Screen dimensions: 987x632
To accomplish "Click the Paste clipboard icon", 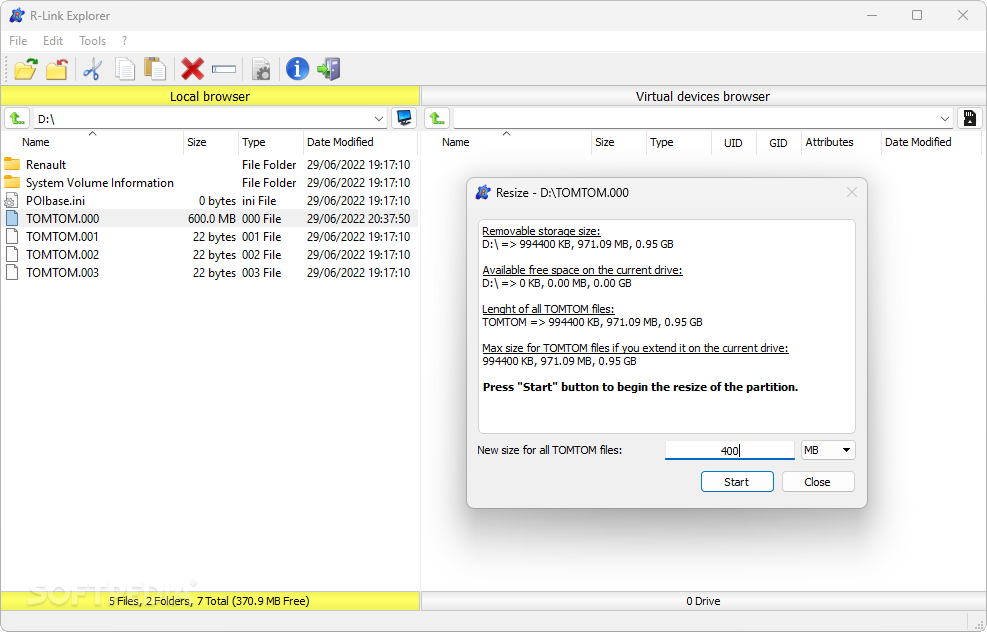I will 155,69.
